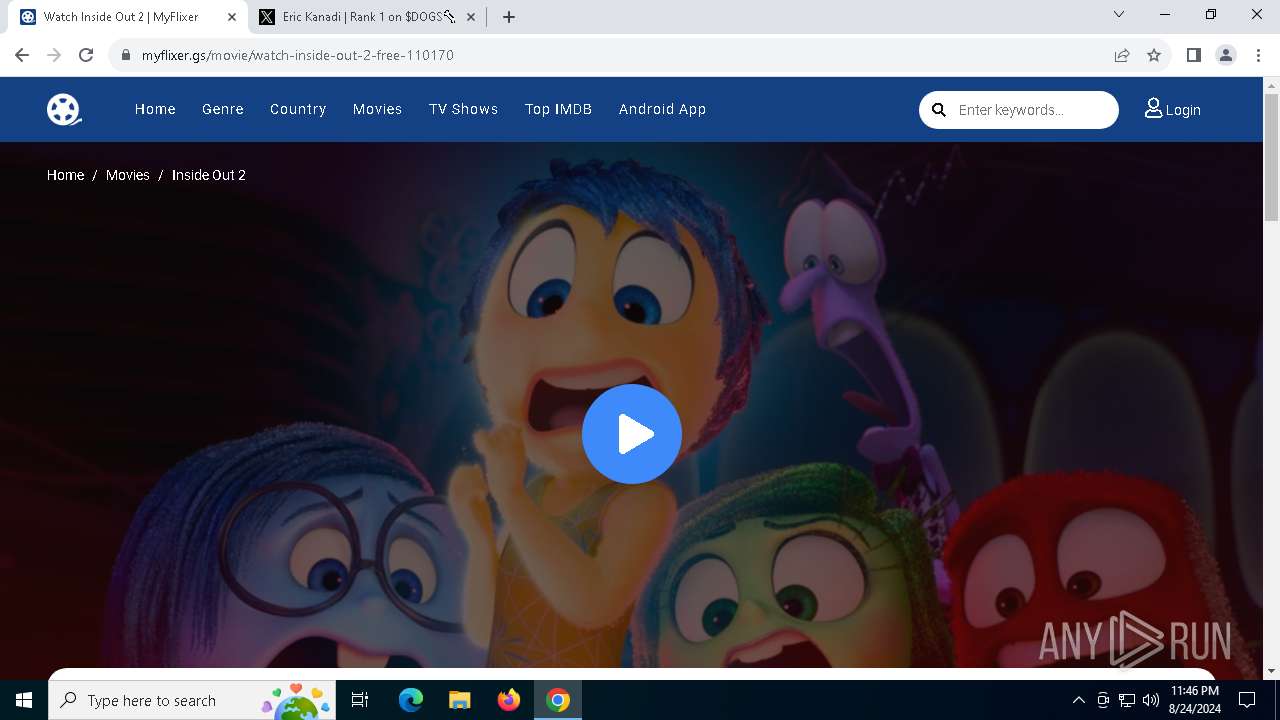
Task: Click the Movies breadcrumb link
Action: (128, 175)
